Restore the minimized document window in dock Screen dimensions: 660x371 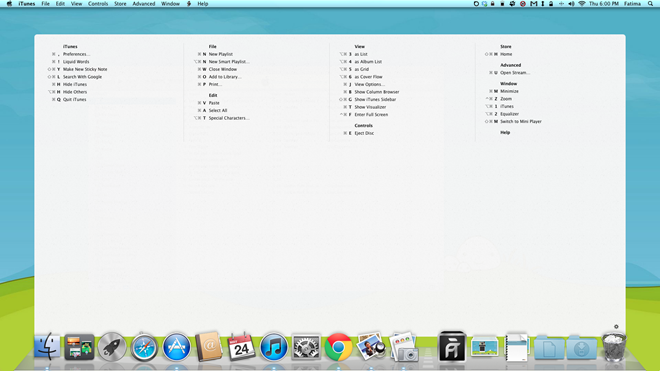coord(516,347)
